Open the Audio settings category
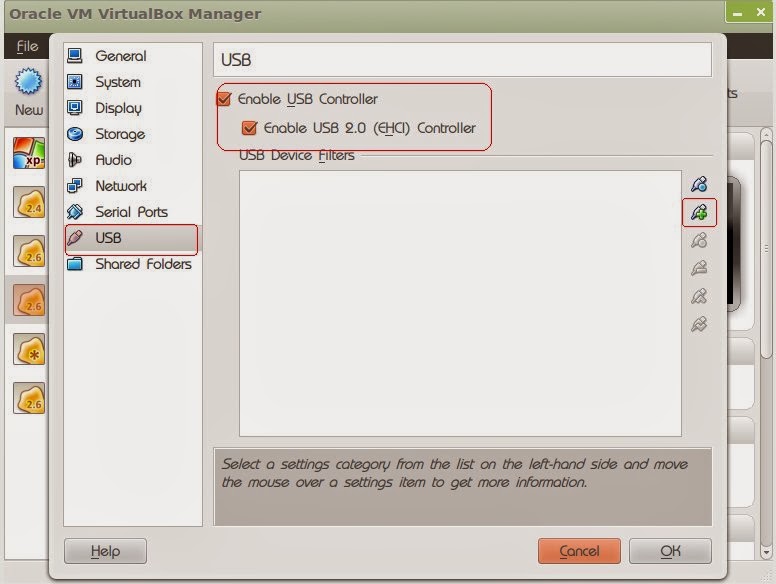 point(133,160)
